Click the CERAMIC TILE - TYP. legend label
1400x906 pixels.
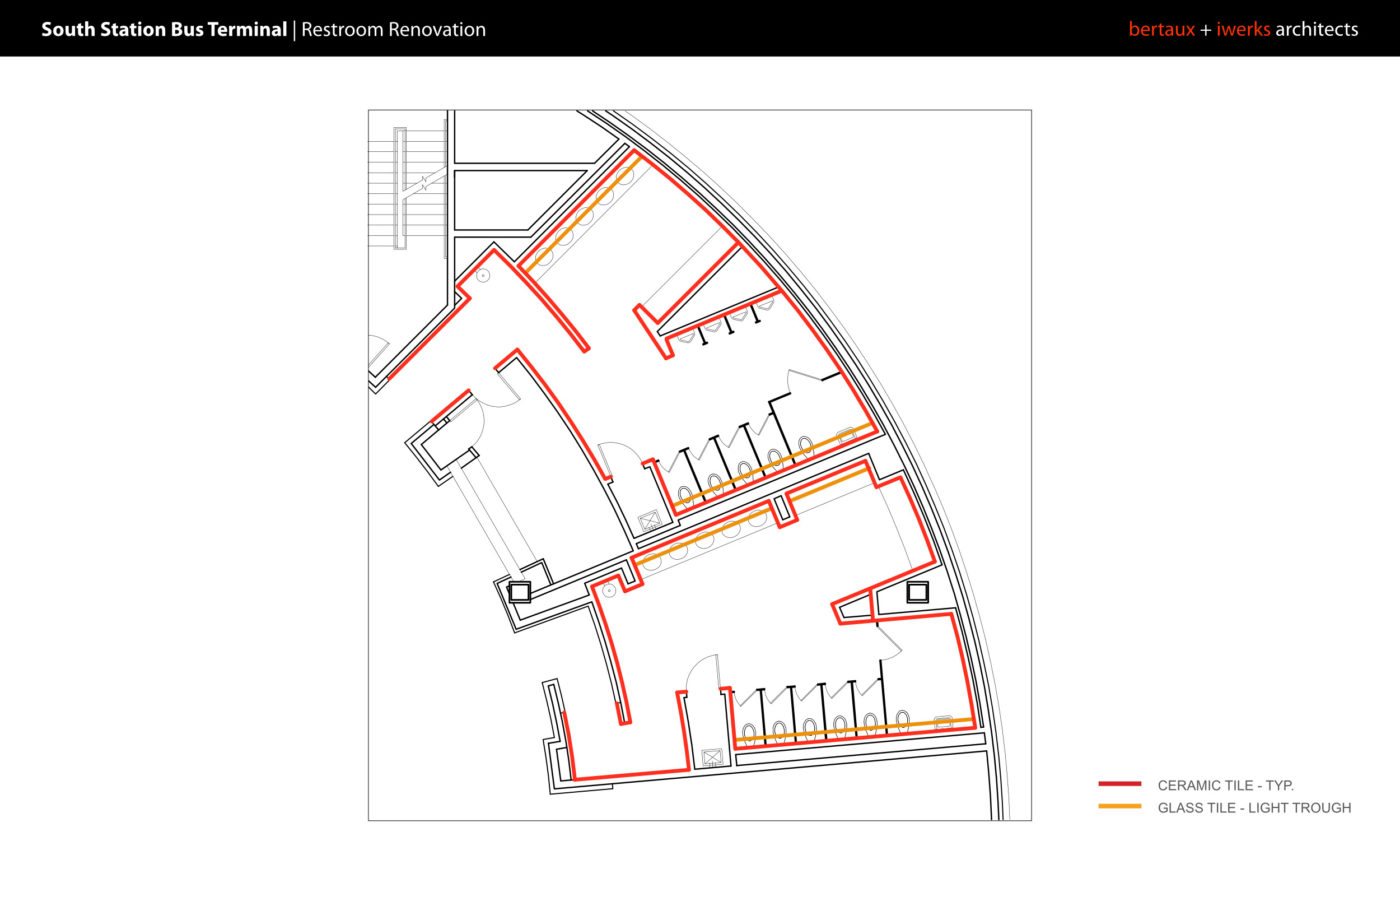(x=1225, y=786)
